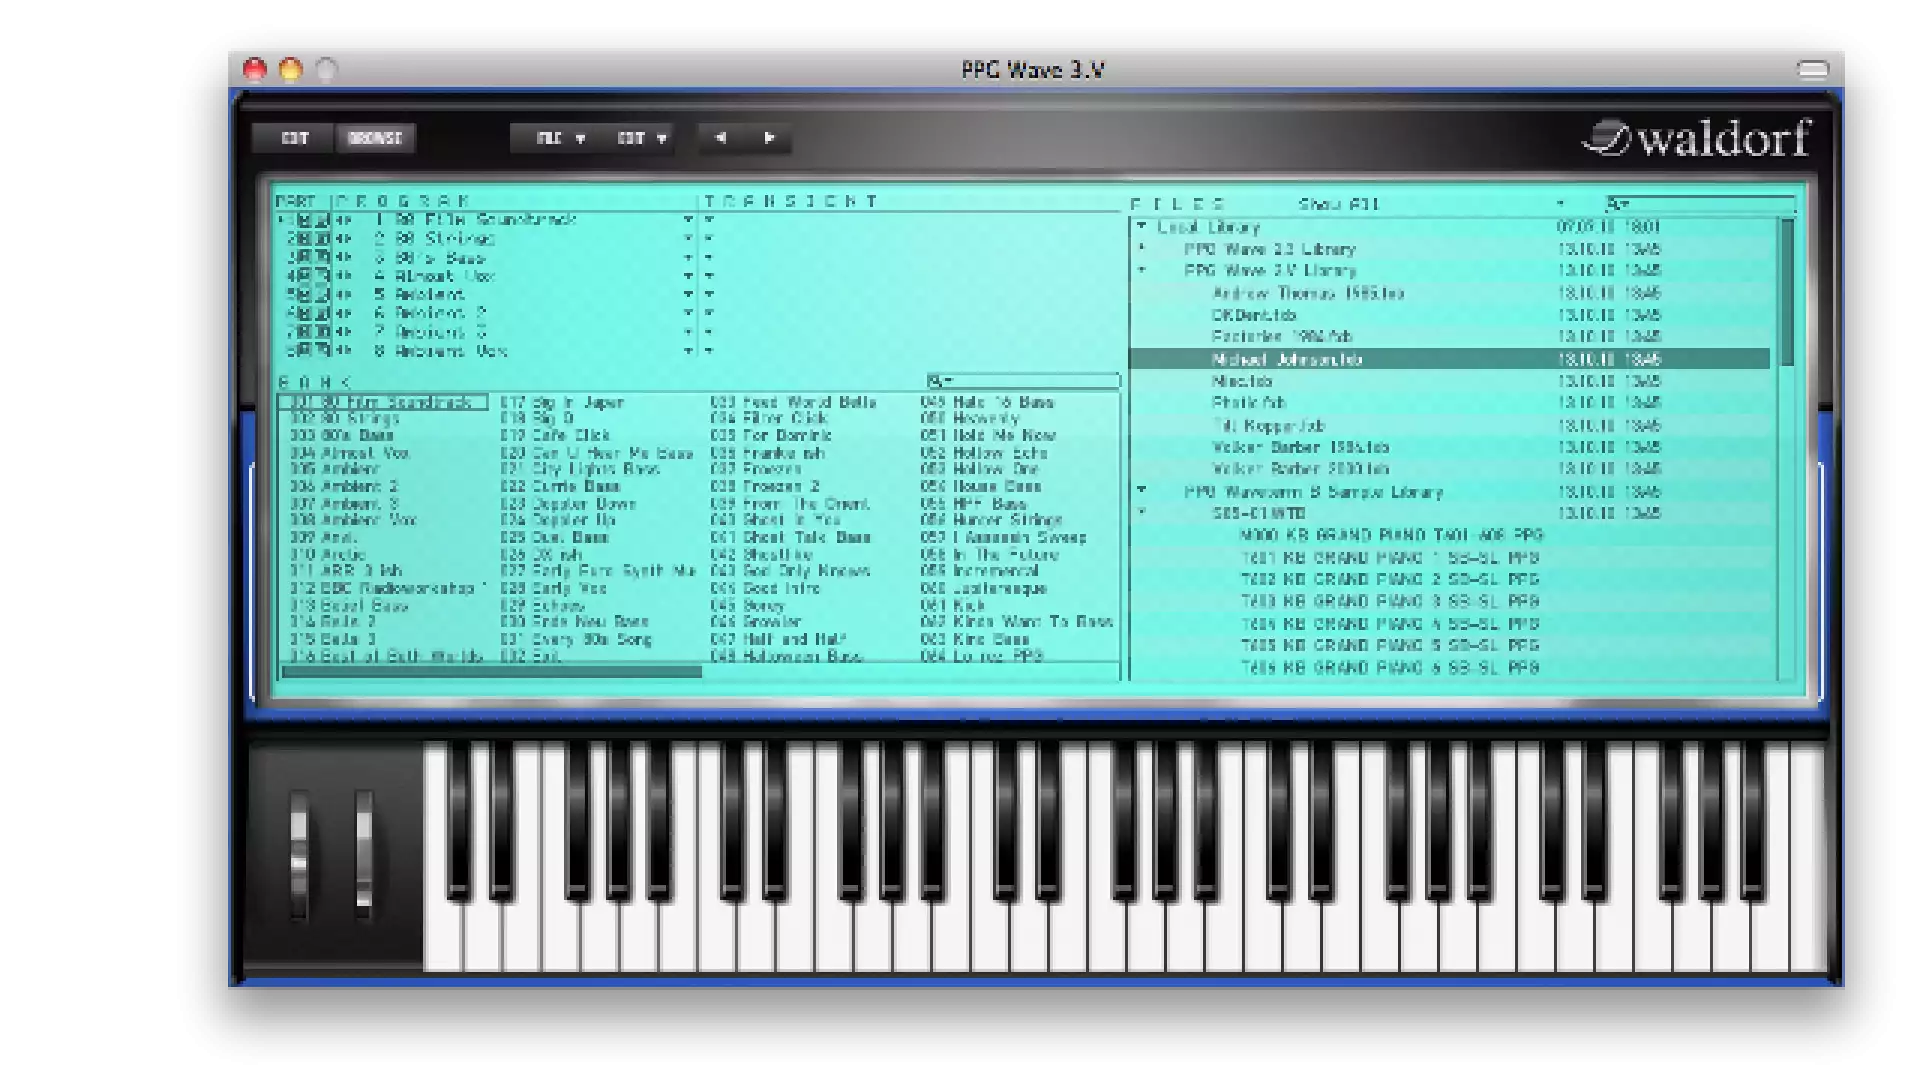Select part 1 program 80 Film Soundtrack

tap(486, 220)
